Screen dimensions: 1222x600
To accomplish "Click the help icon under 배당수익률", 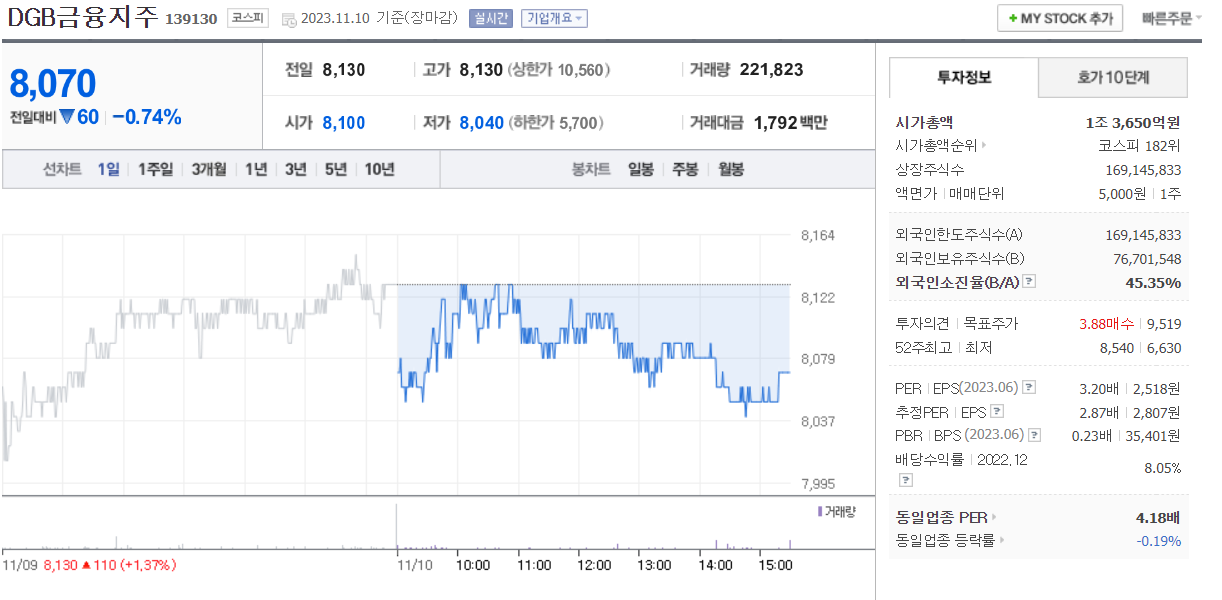I will coord(905,480).
